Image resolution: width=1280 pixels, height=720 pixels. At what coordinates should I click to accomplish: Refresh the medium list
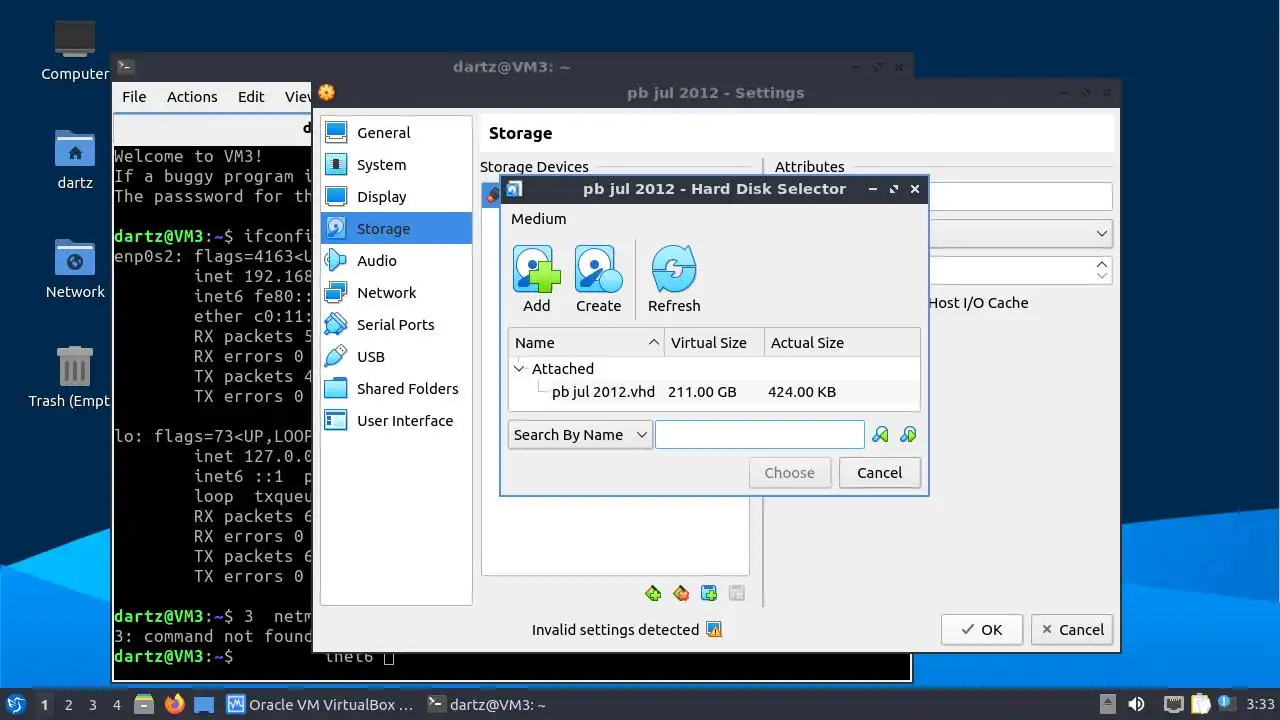coord(674,280)
